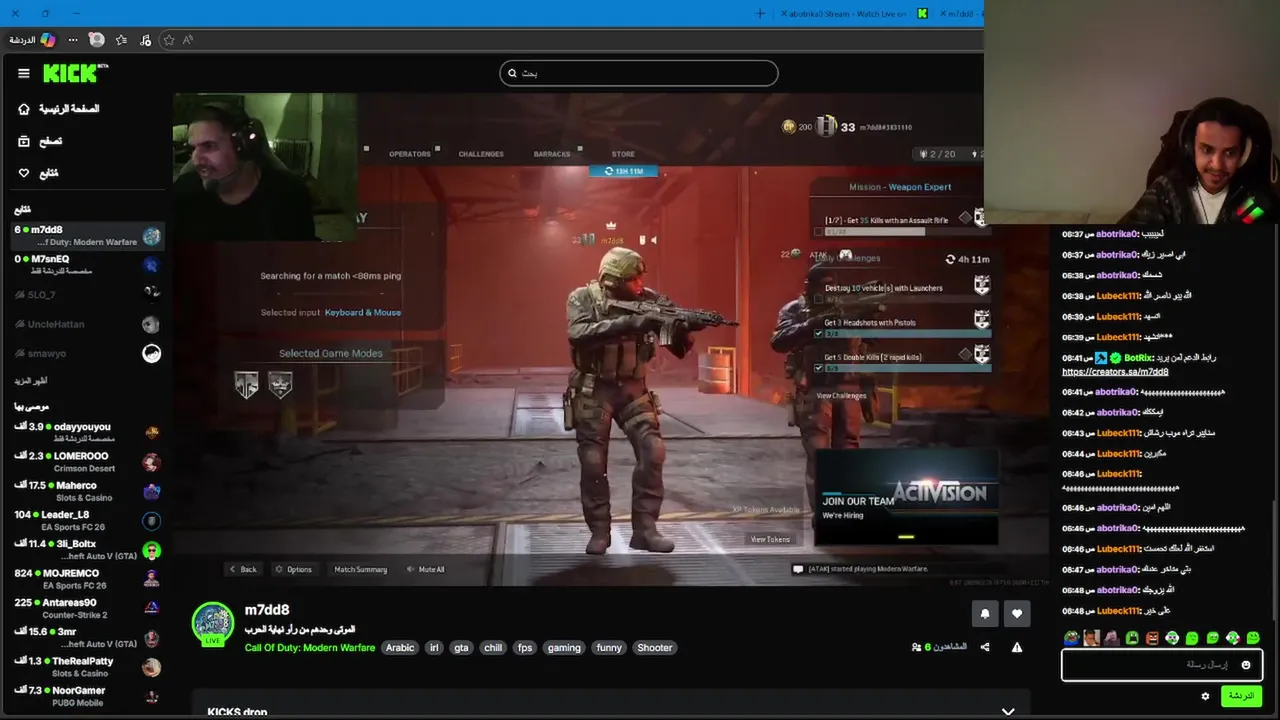Focus the chat message input box
This screenshot has width=1280, height=720.
(1162, 664)
